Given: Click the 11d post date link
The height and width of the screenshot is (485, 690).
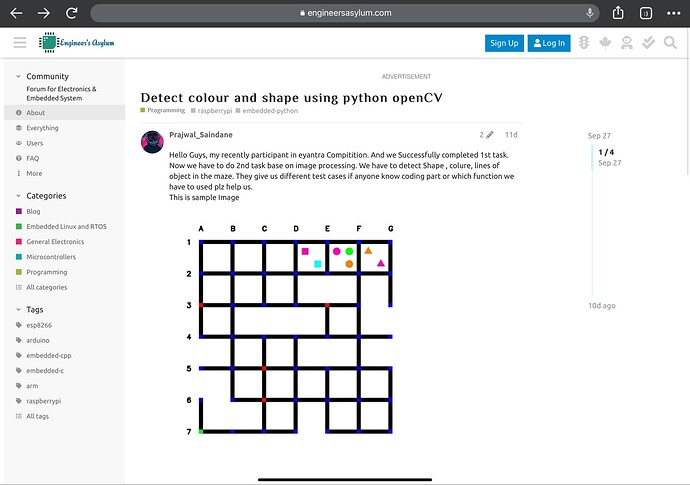Looking at the screenshot, I should click(511, 135).
